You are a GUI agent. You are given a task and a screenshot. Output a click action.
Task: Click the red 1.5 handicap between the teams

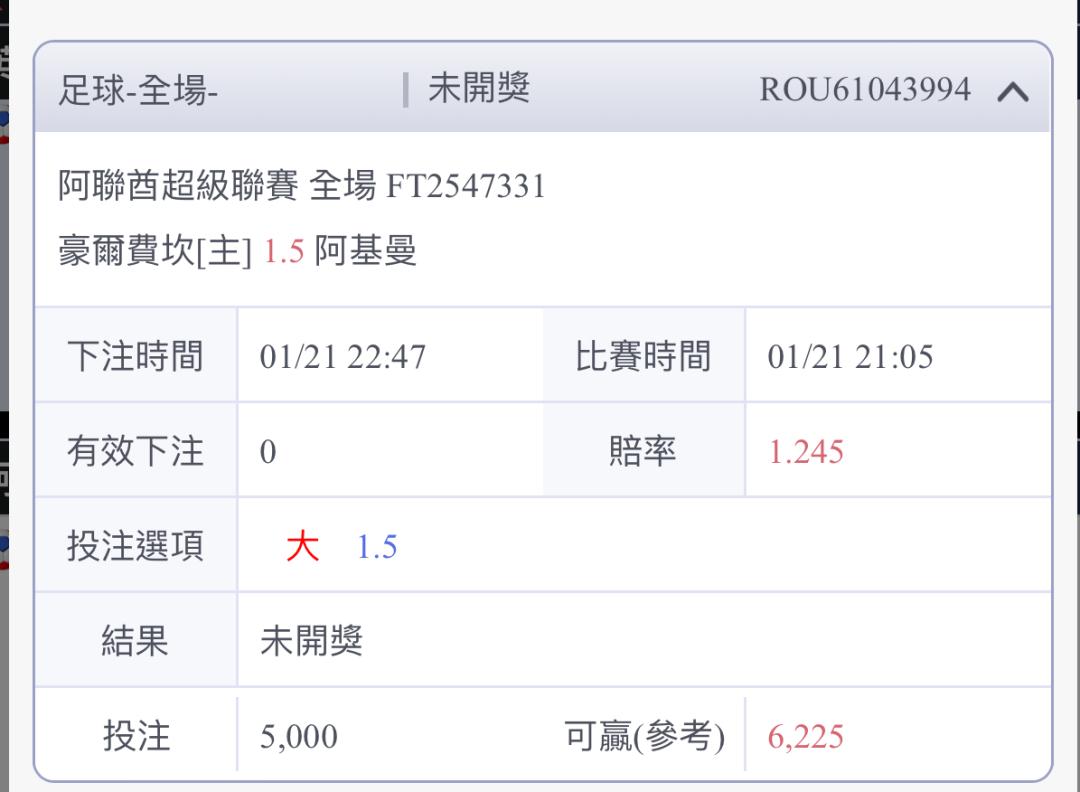pos(284,251)
